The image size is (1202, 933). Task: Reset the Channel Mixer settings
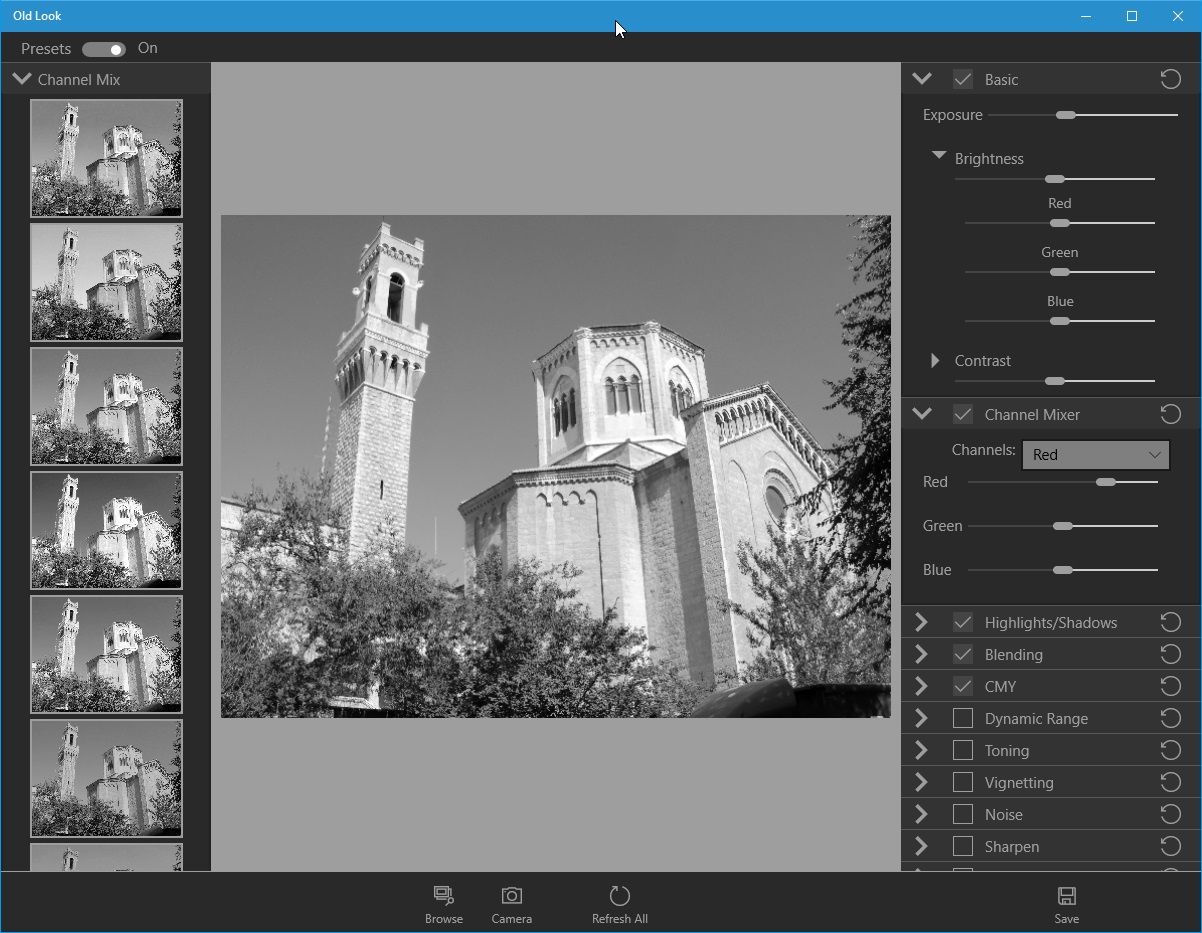point(1170,414)
